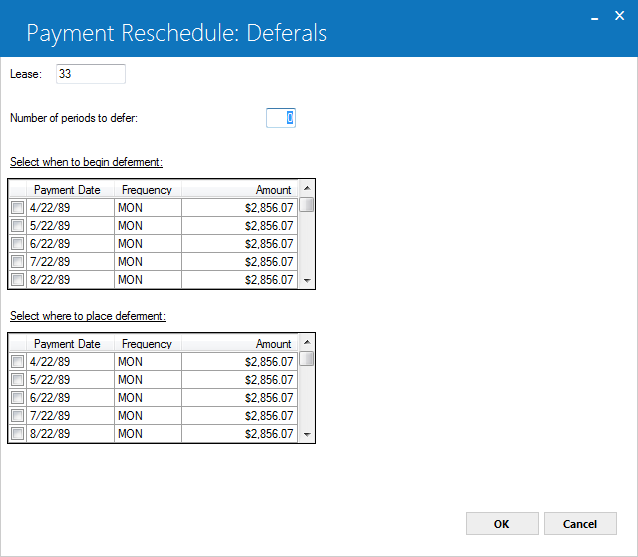
Task: Click up arrow of begin deferment scrollbar
Action: [307, 188]
